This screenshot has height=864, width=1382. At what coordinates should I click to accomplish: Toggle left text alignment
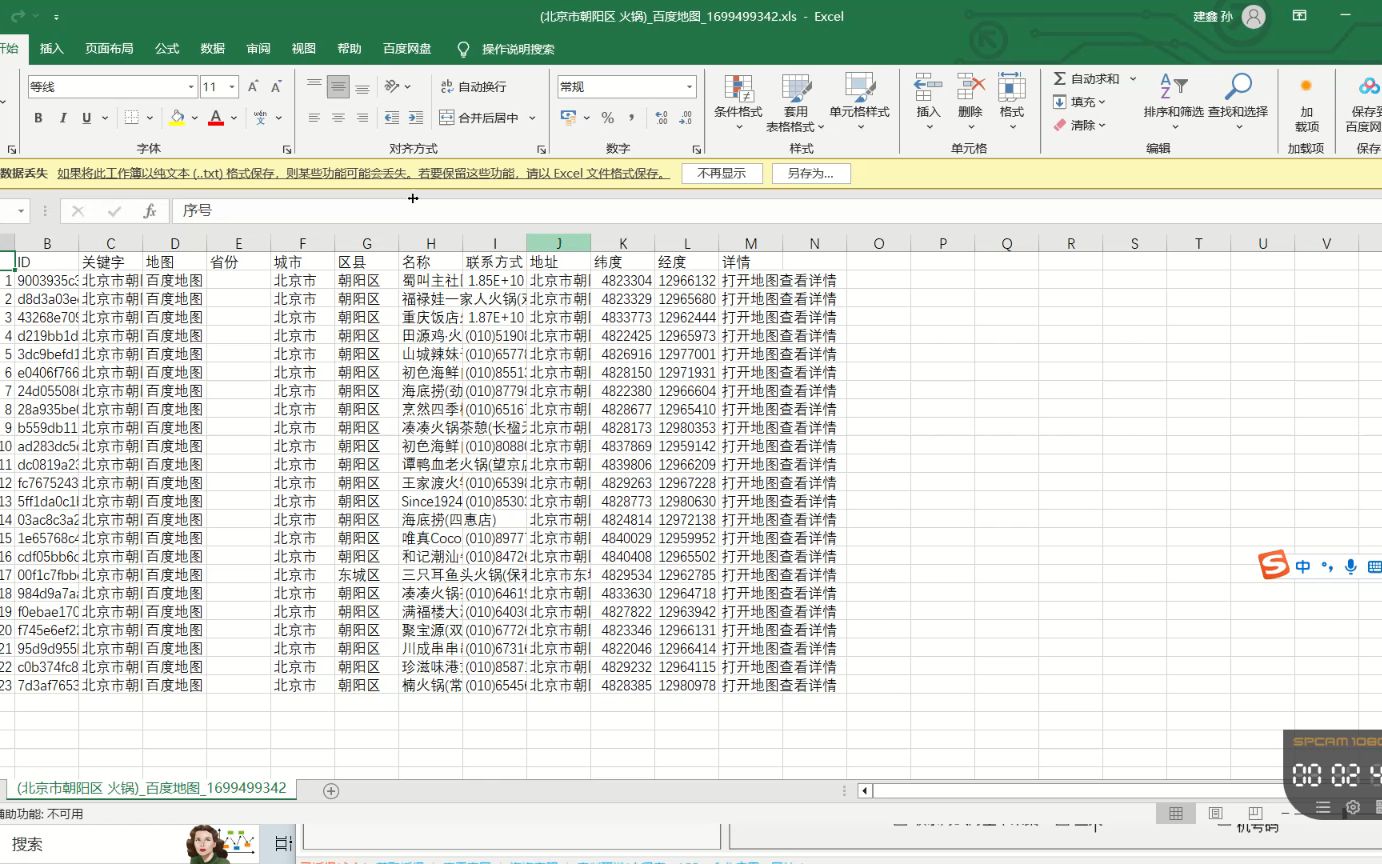(314, 118)
